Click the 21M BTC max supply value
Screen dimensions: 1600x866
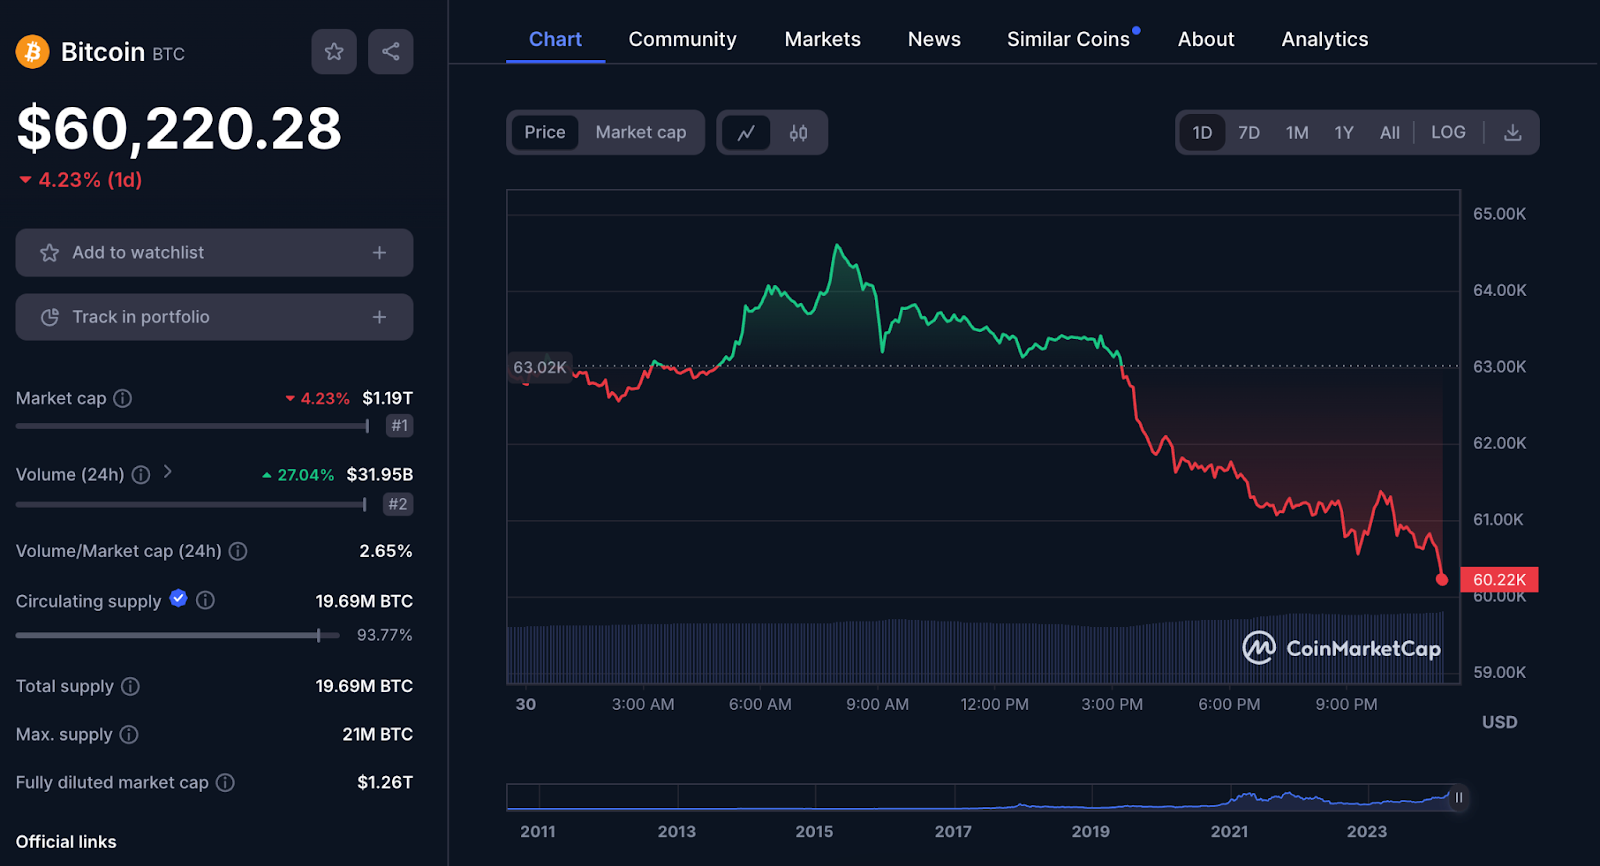pos(378,734)
